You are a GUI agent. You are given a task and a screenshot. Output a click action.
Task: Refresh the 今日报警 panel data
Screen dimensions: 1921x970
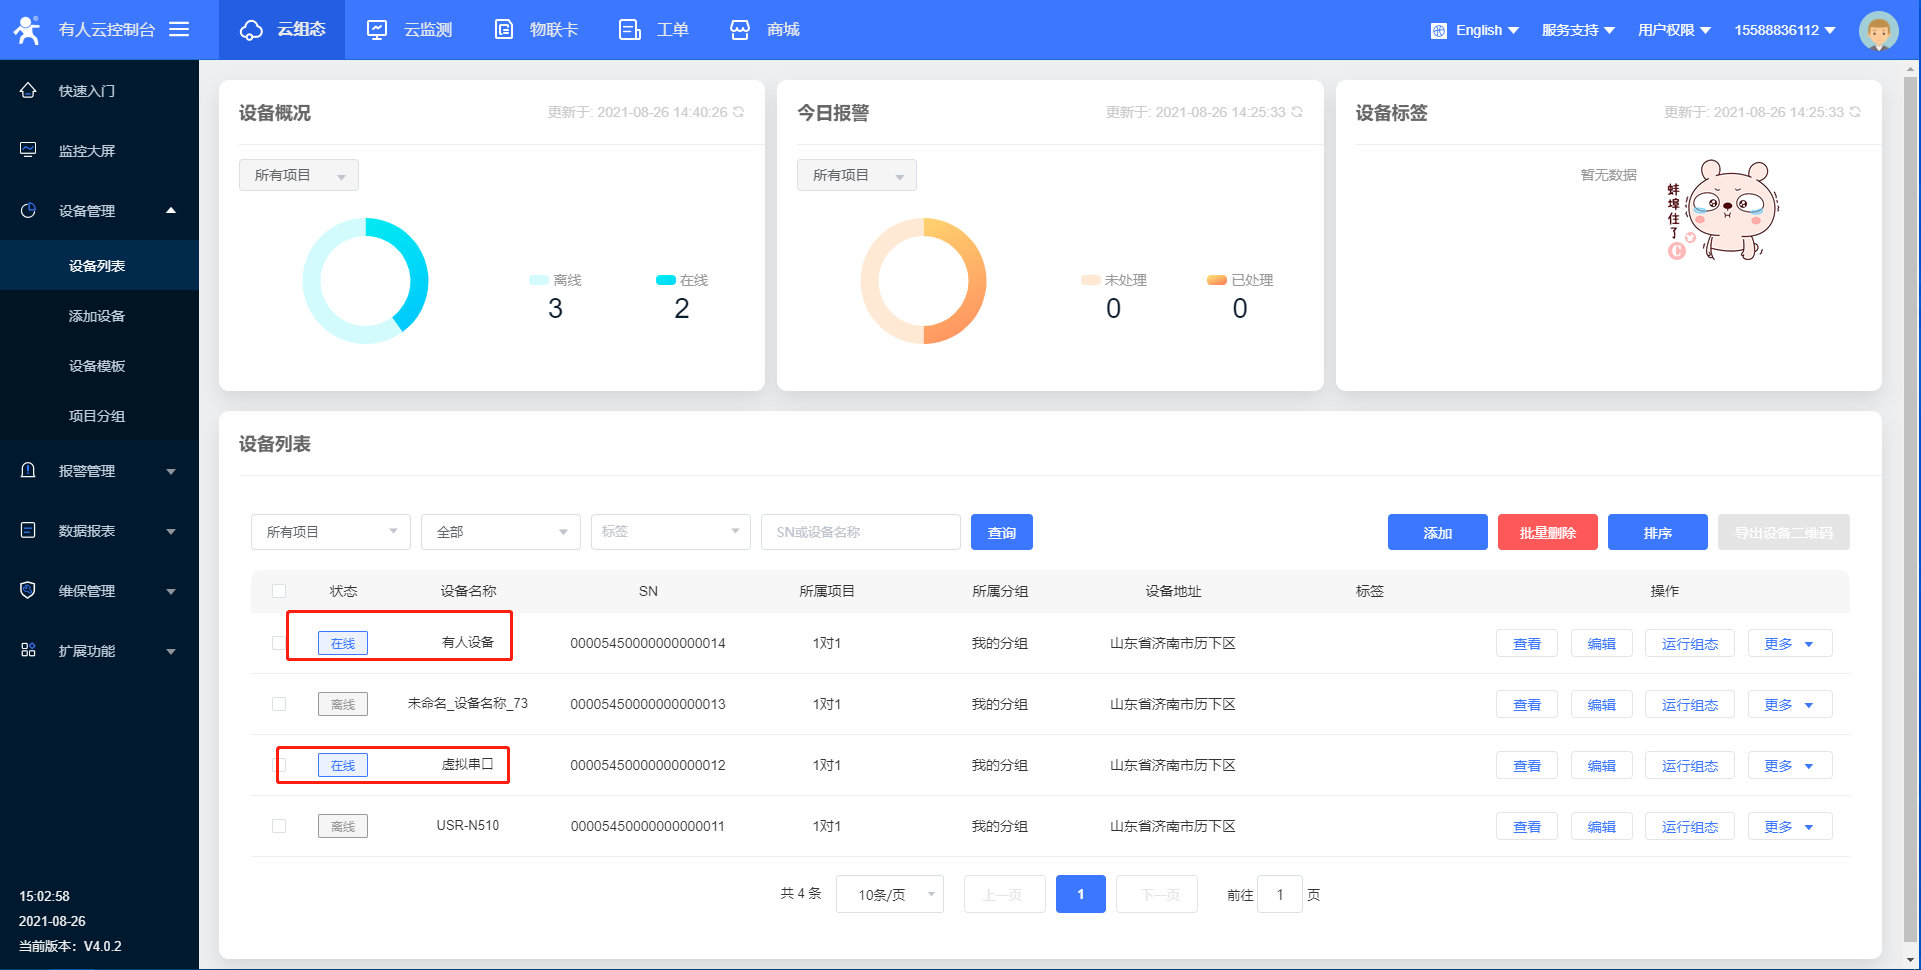[x=1297, y=112]
